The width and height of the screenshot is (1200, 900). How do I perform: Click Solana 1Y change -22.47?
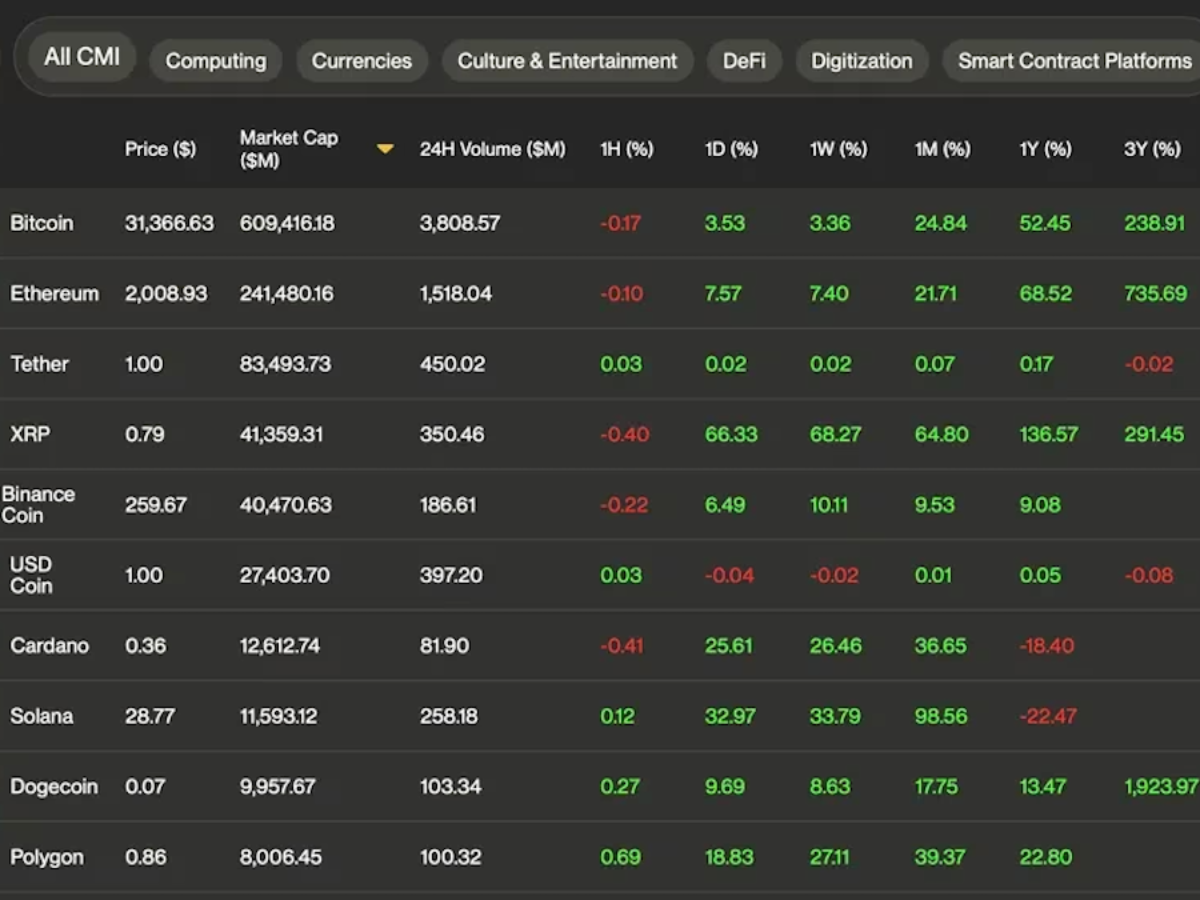1048,716
